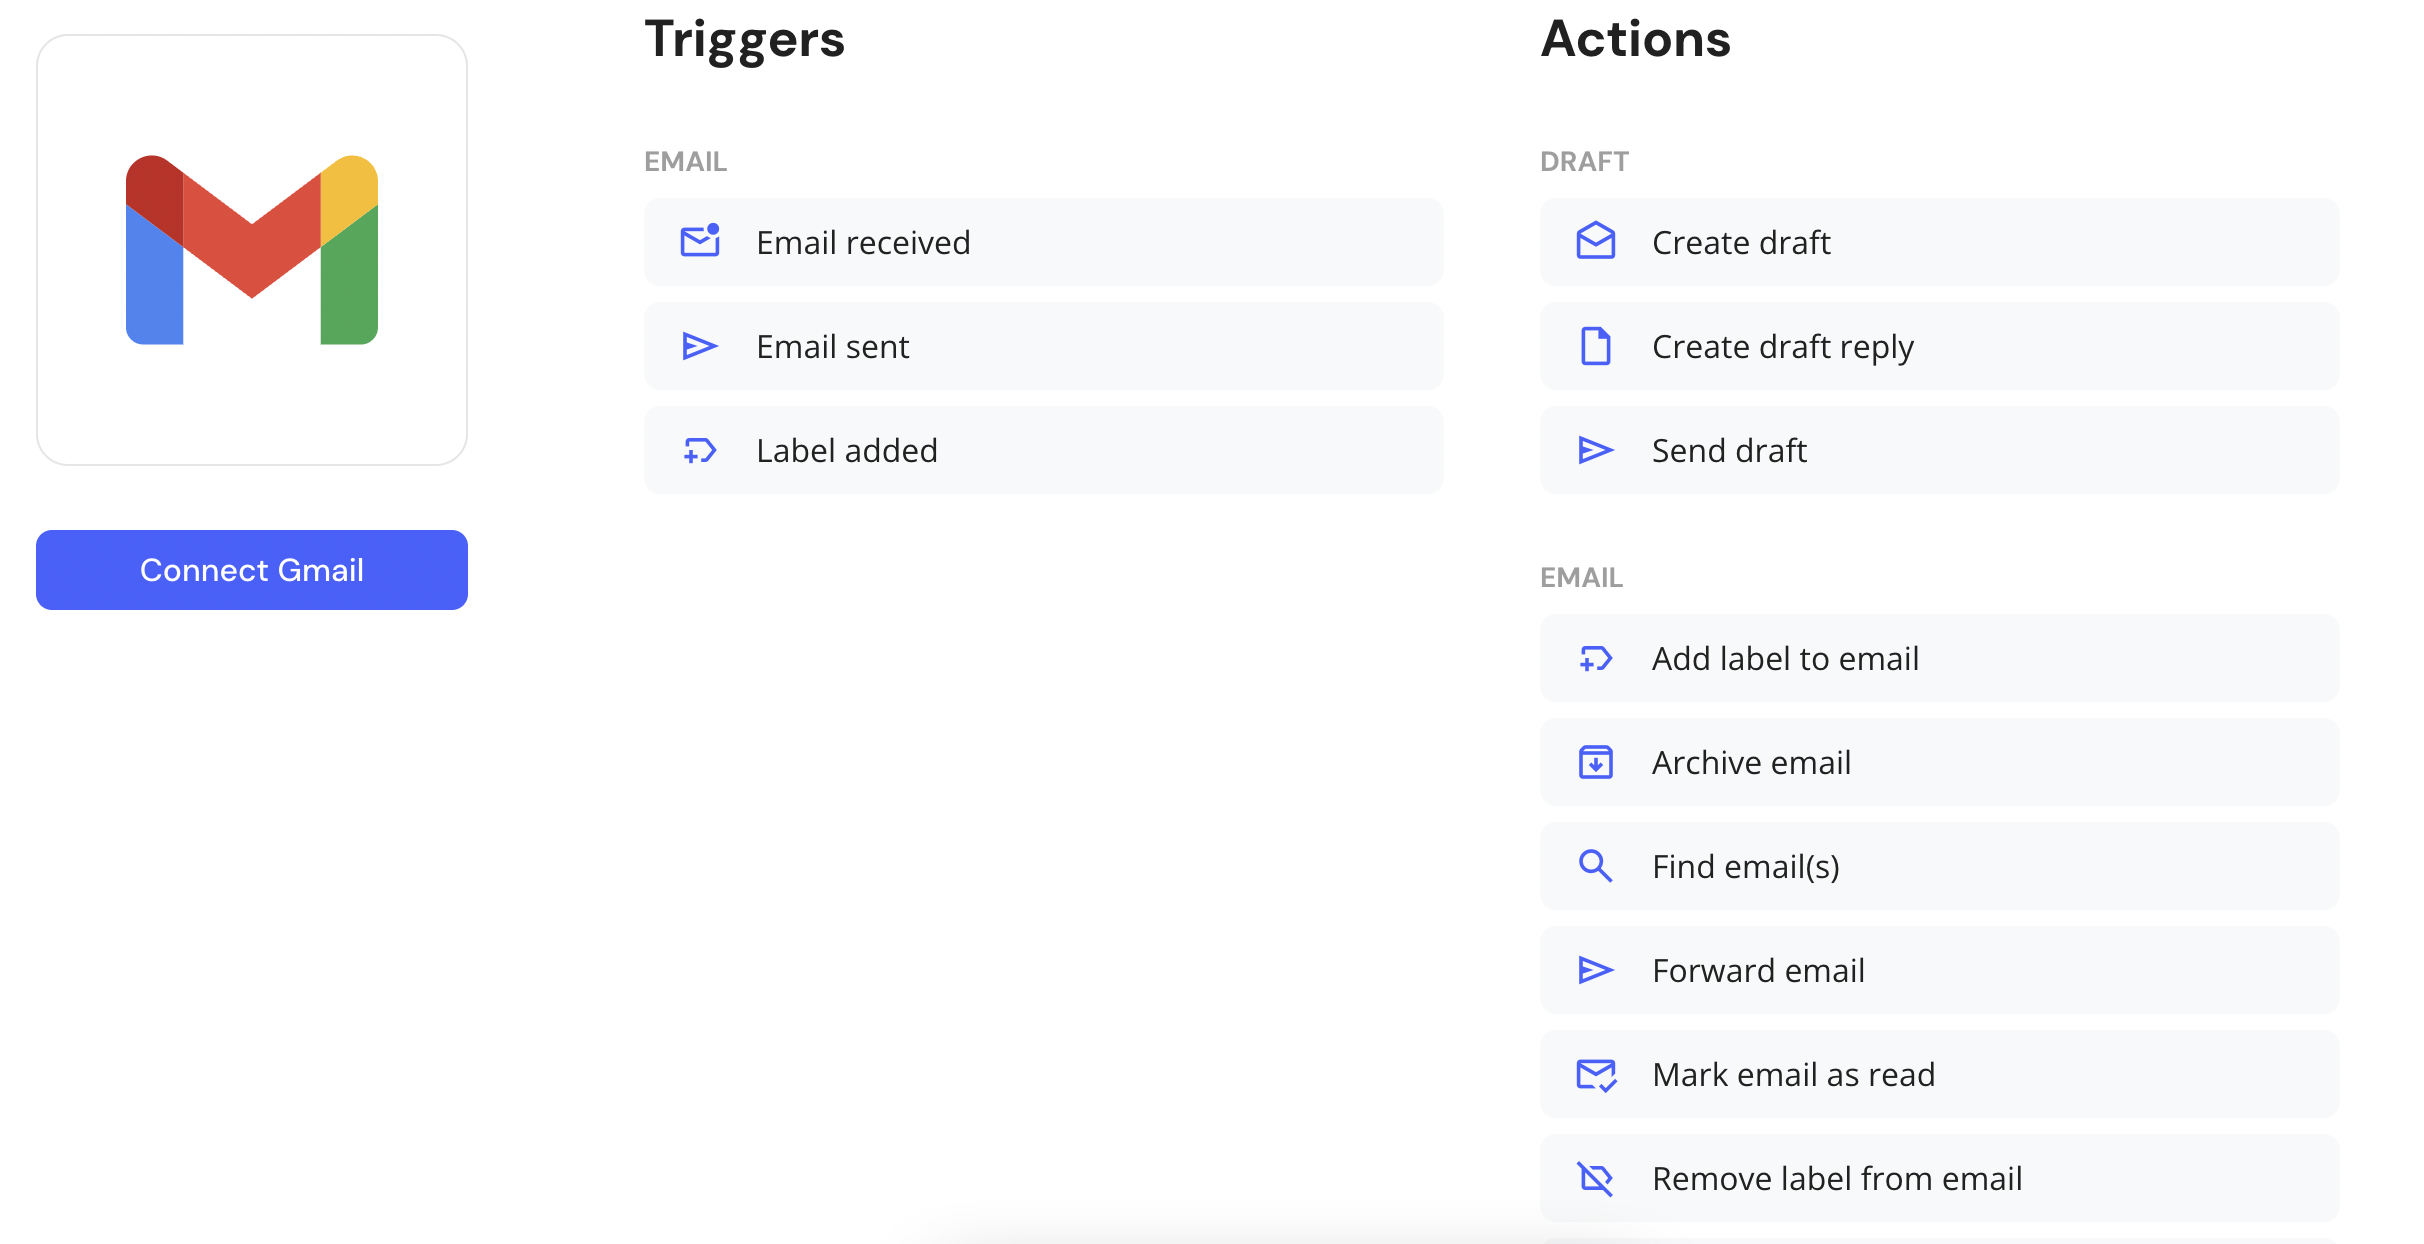This screenshot has height=1244, width=2424.
Task: Click the Label added tag icon
Action: pos(700,450)
